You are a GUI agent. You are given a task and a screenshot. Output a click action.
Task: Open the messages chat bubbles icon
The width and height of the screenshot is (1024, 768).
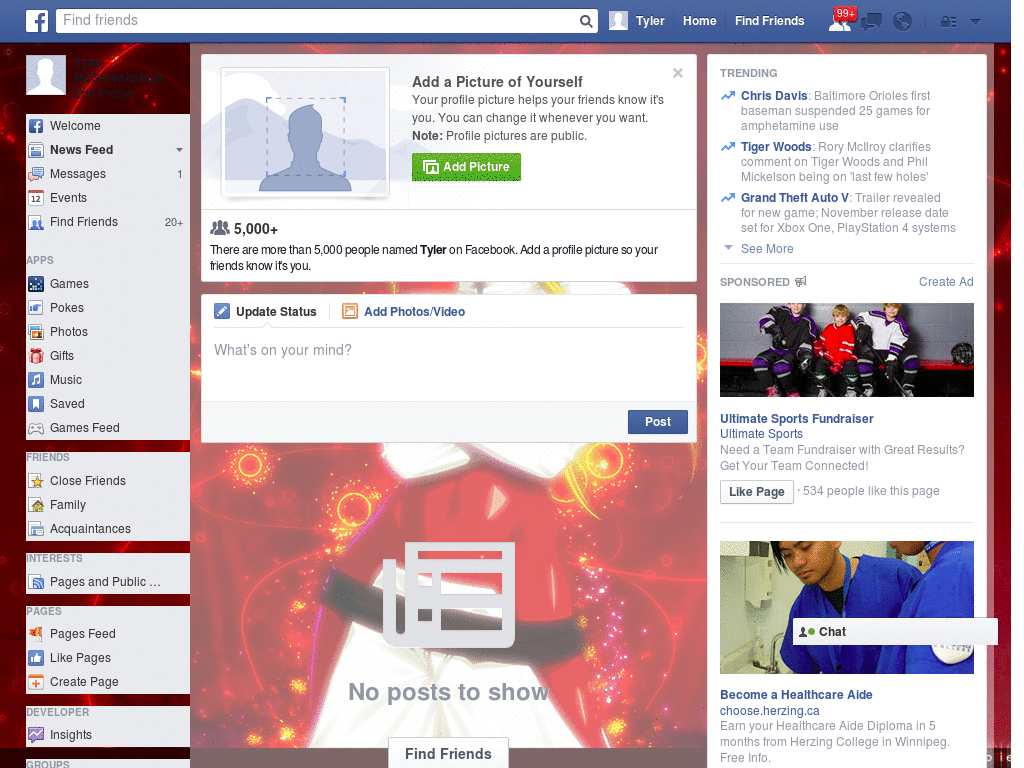(x=871, y=22)
